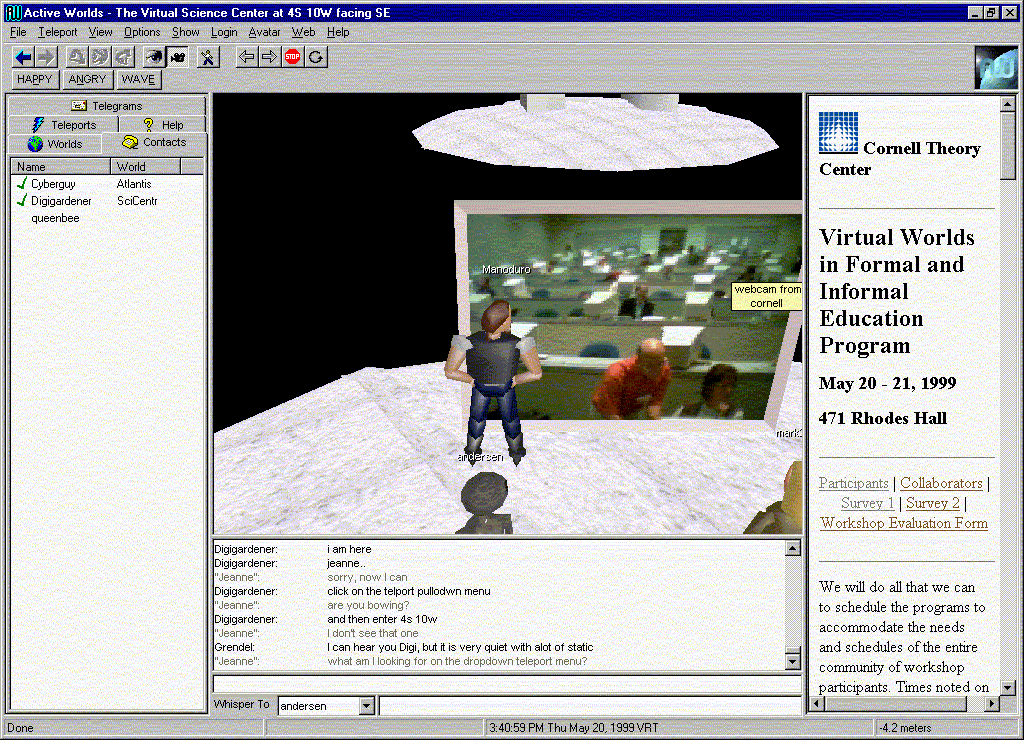Select contact Digigardener in the list
Image resolution: width=1024 pixels, height=740 pixels.
(x=61, y=201)
